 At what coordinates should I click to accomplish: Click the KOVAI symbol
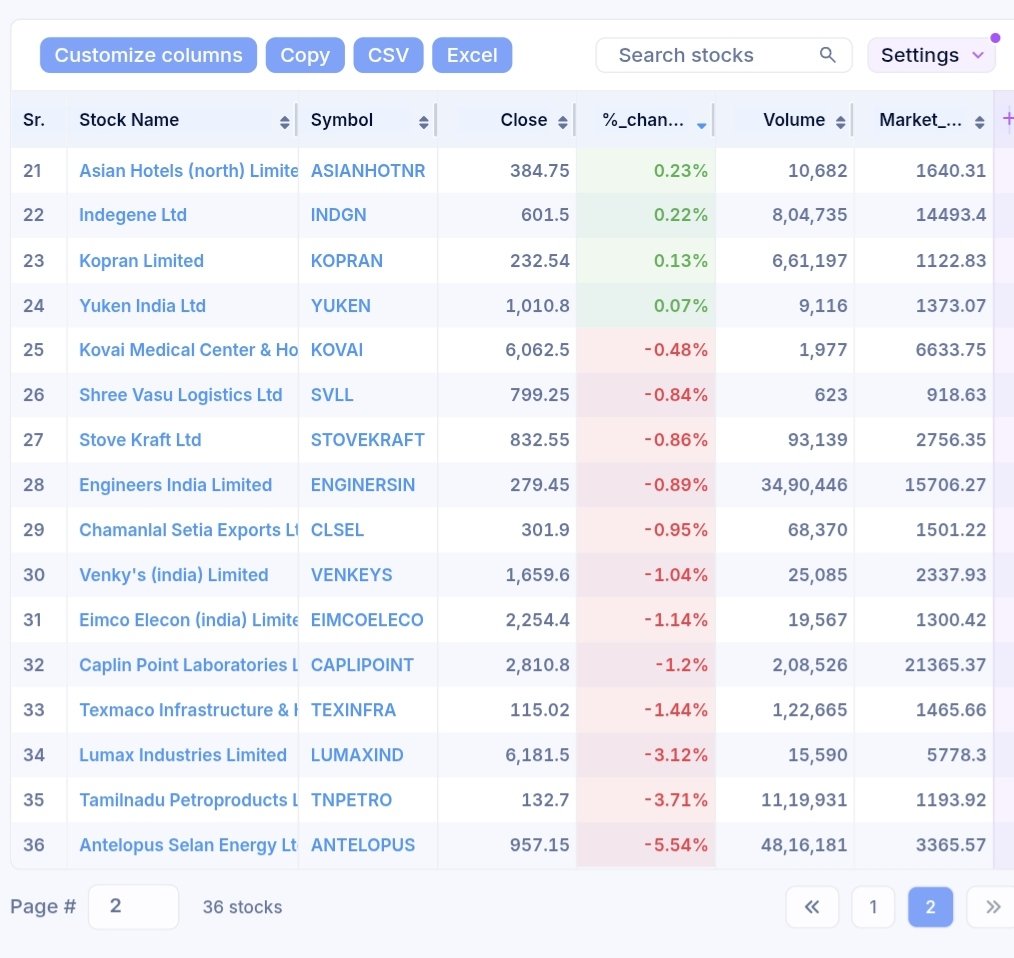pos(337,350)
